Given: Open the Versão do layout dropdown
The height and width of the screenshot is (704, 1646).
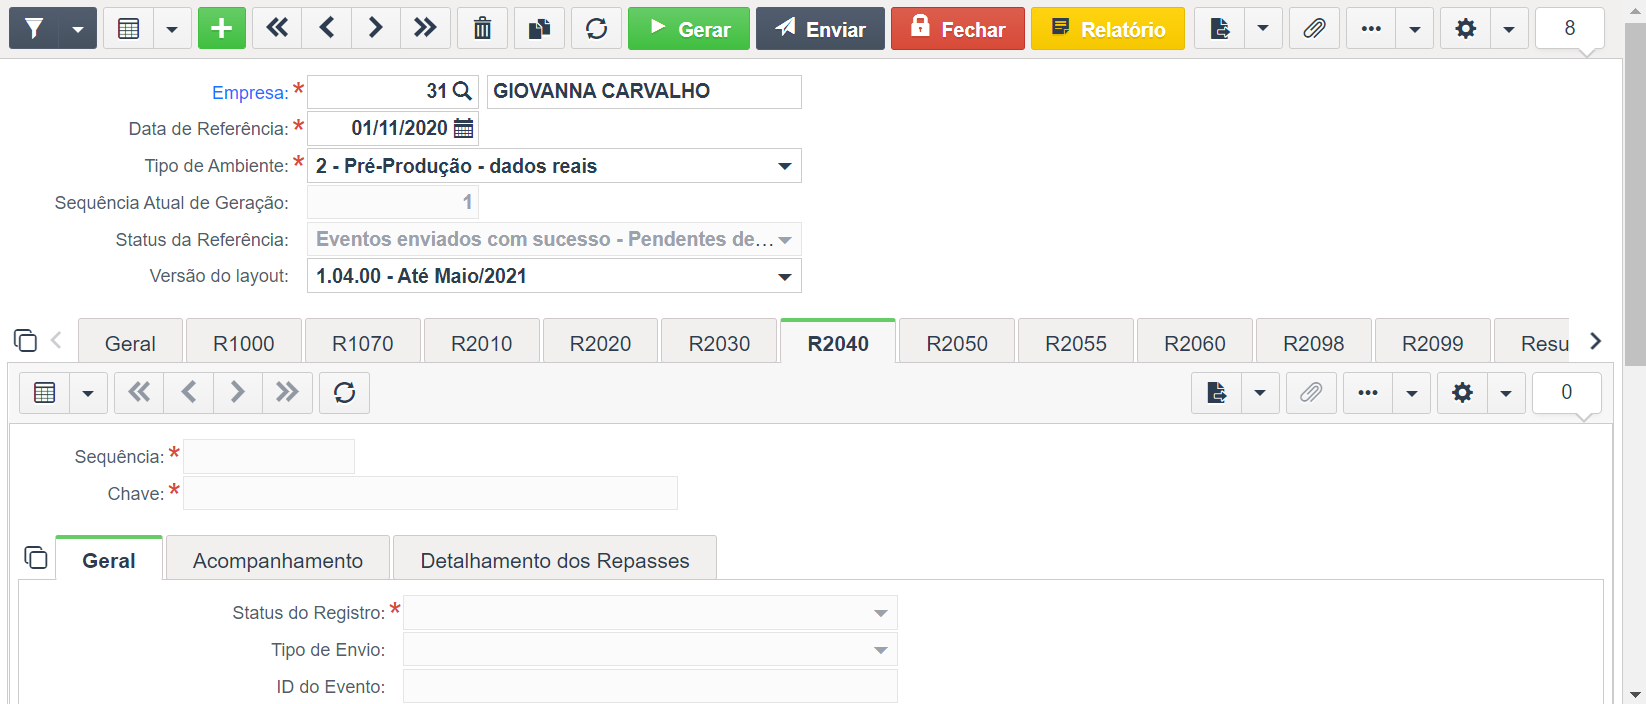Looking at the screenshot, I should (x=785, y=276).
